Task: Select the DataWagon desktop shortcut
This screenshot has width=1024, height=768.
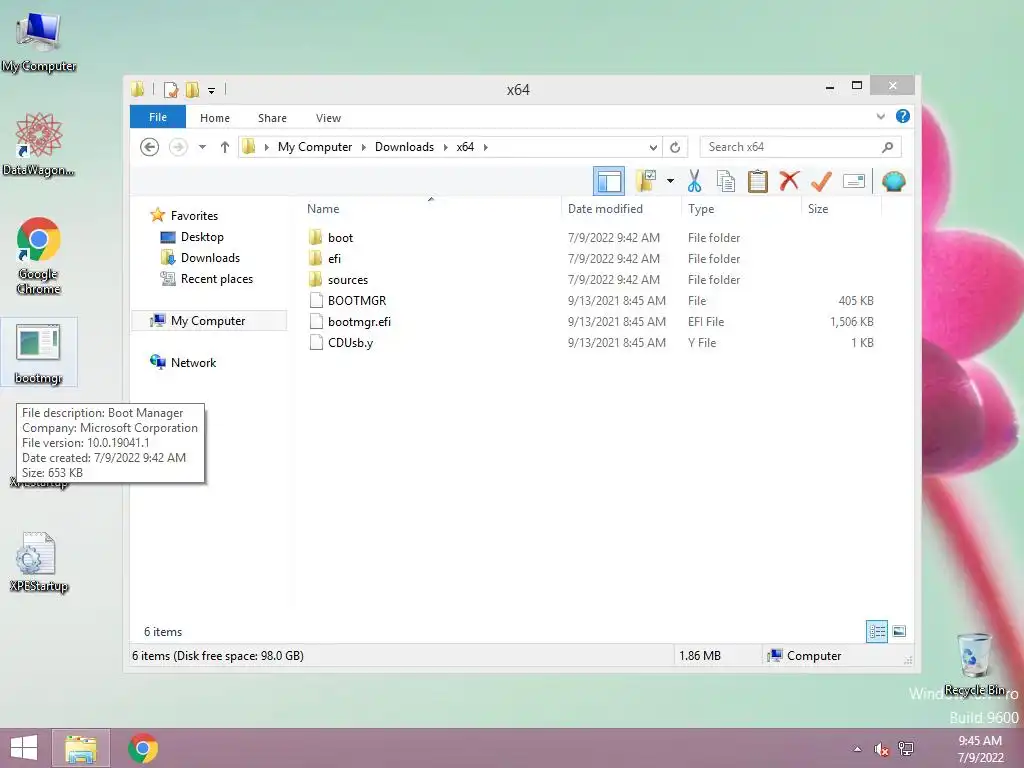Action: (39, 144)
